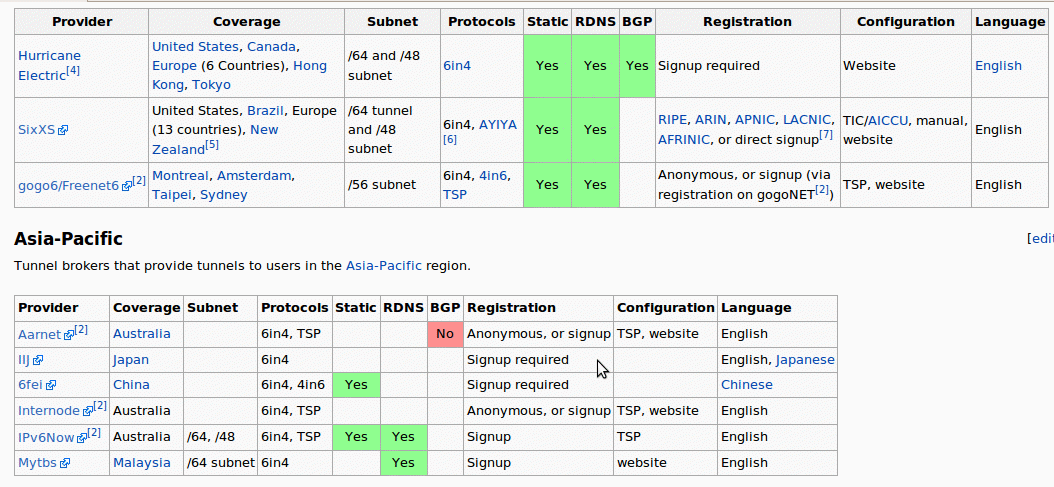Open the Taipei coverage link

[x=172, y=195]
